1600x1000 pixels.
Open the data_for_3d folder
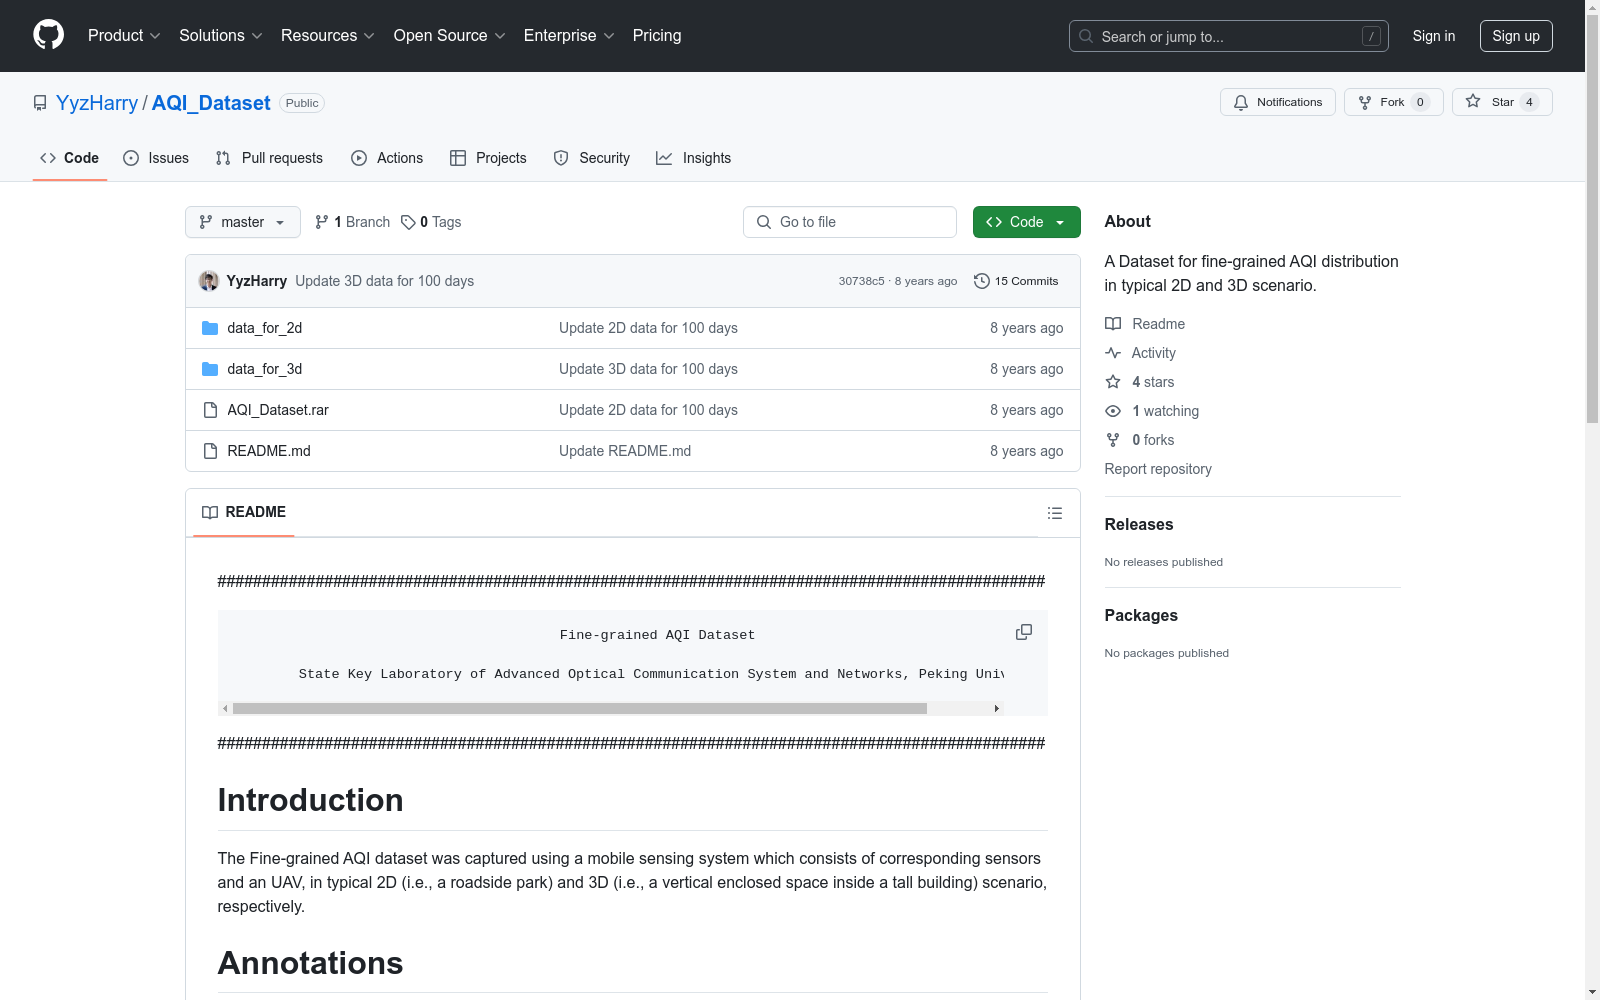(265, 369)
